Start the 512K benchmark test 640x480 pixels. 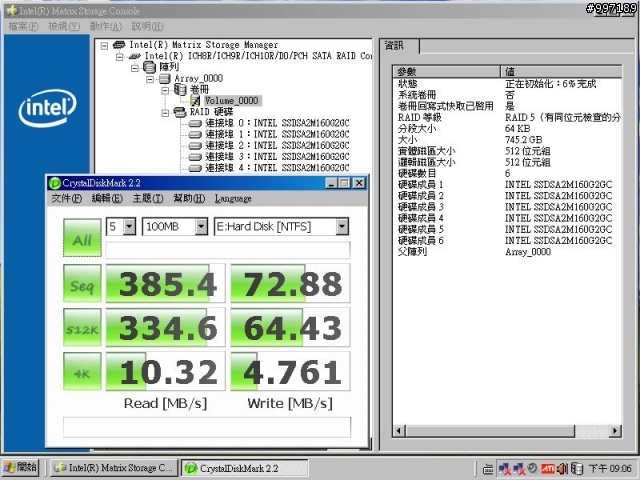coord(82,328)
